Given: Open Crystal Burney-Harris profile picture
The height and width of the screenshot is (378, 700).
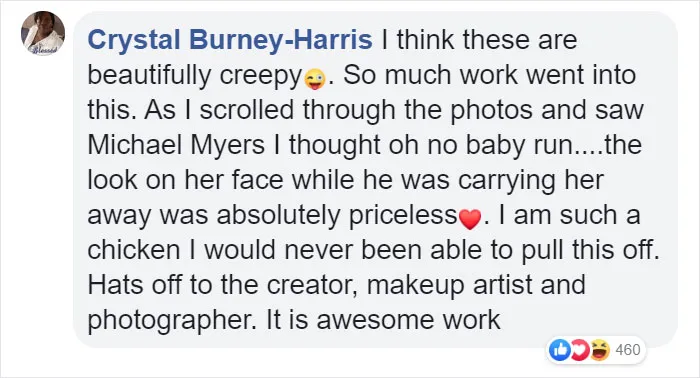Looking at the screenshot, I should [x=43, y=33].
